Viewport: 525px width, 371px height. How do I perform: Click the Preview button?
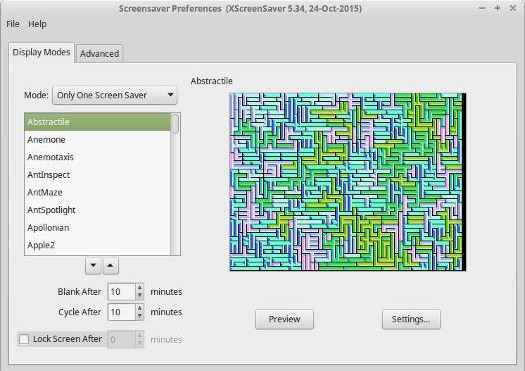point(284,319)
